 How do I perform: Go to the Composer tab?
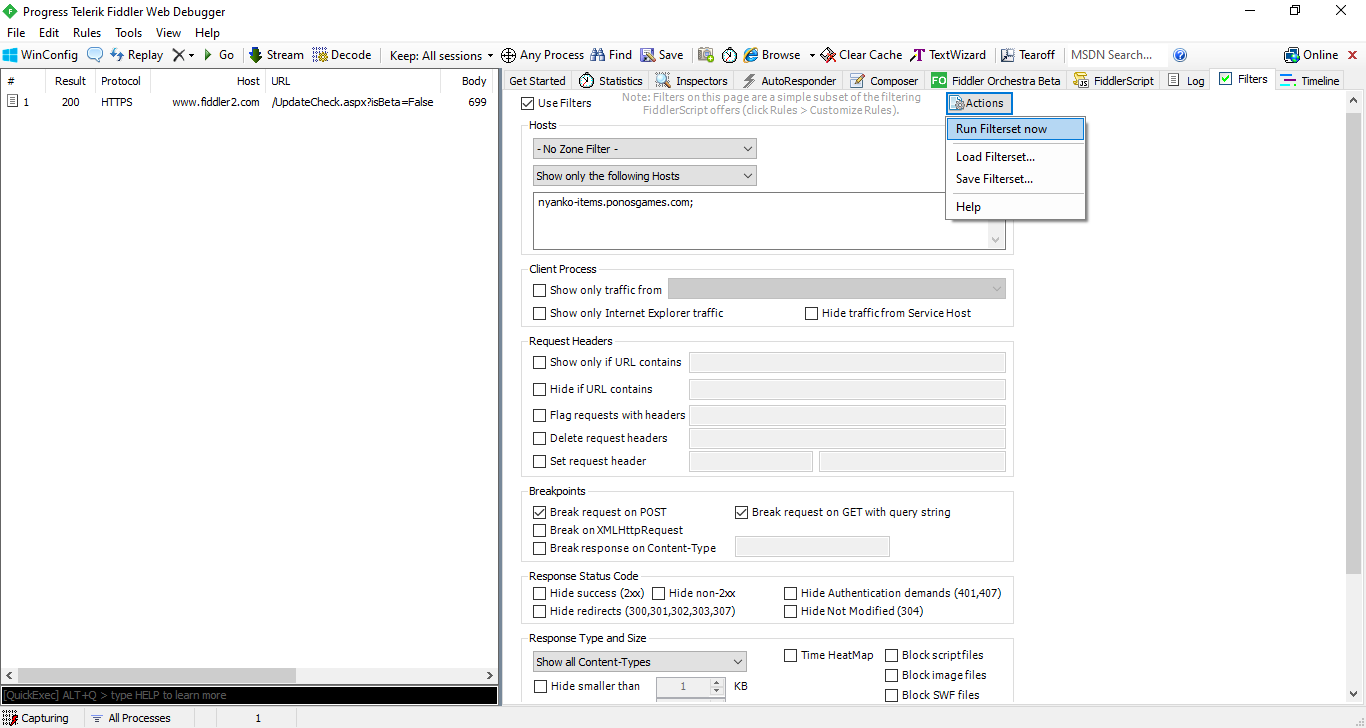(x=884, y=81)
